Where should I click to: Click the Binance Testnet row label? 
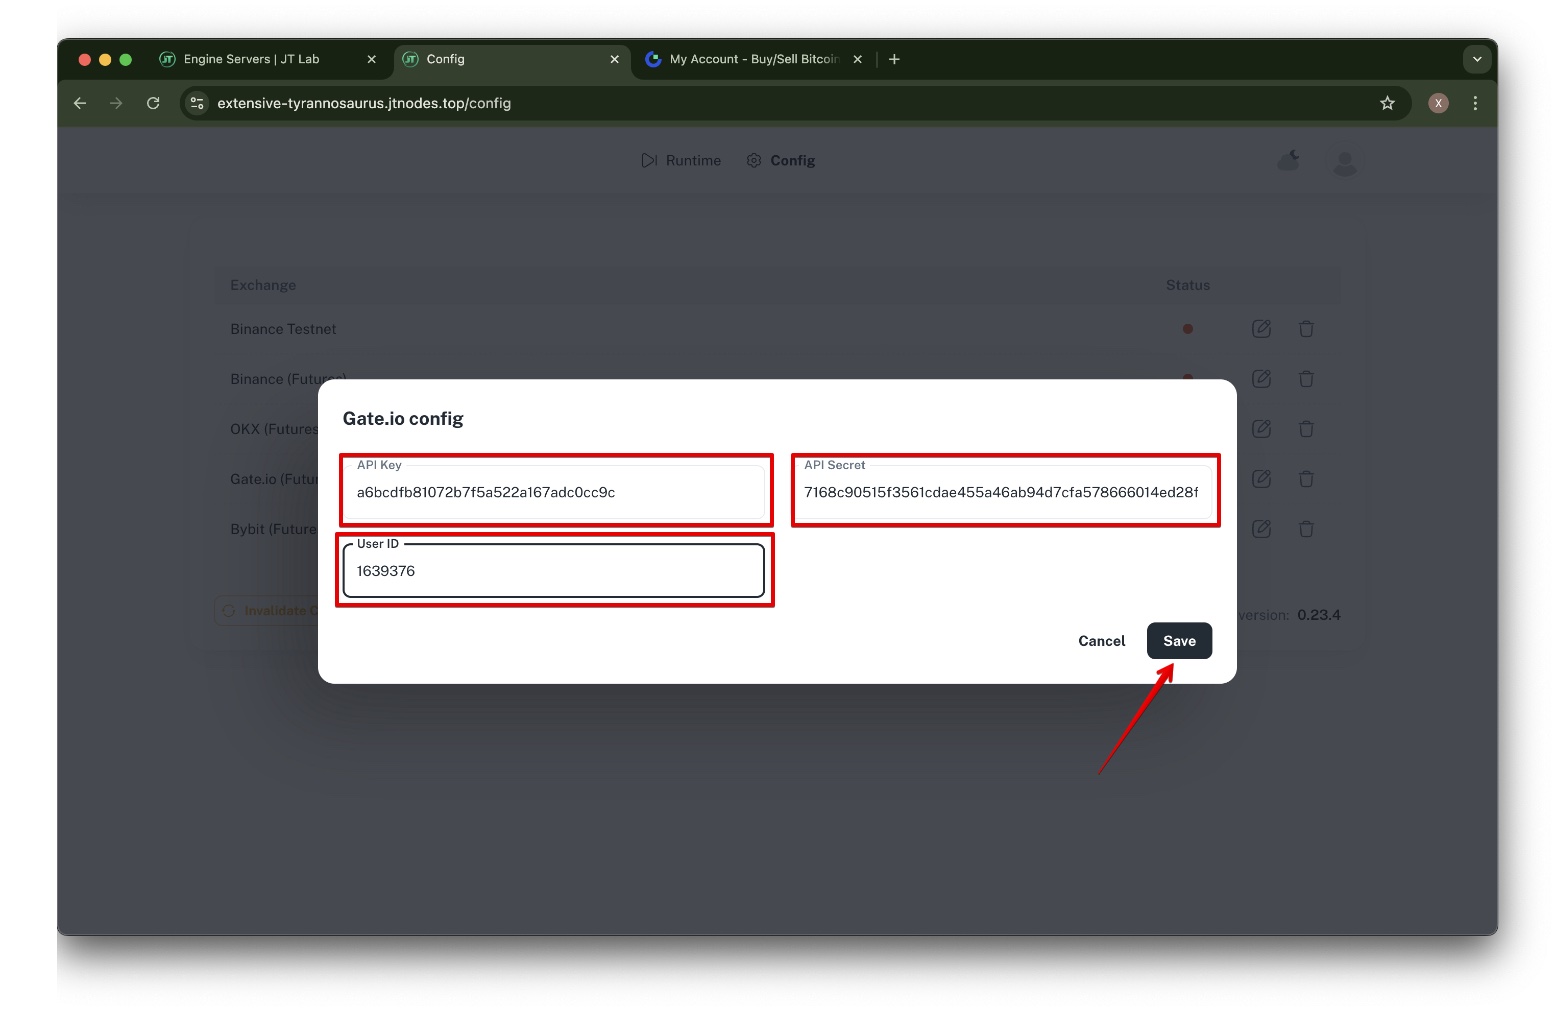pyautogui.click(x=283, y=329)
